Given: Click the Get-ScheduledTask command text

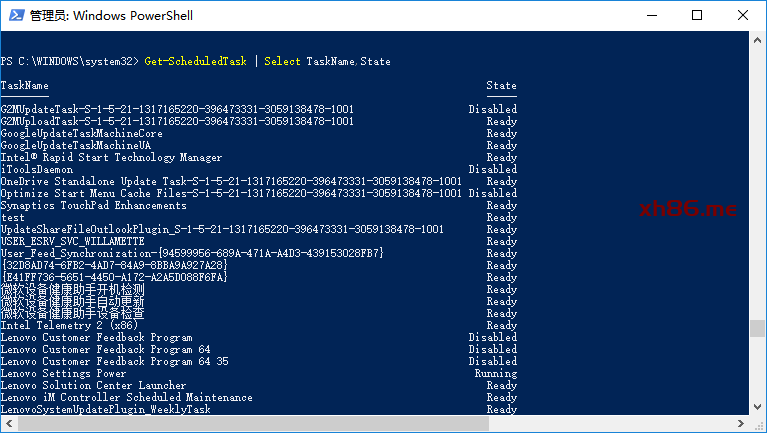Looking at the screenshot, I should click(195, 61).
